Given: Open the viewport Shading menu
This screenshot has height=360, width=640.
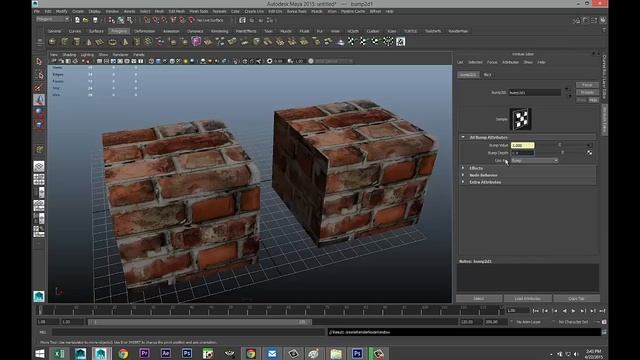Looking at the screenshot, I should [69, 54].
